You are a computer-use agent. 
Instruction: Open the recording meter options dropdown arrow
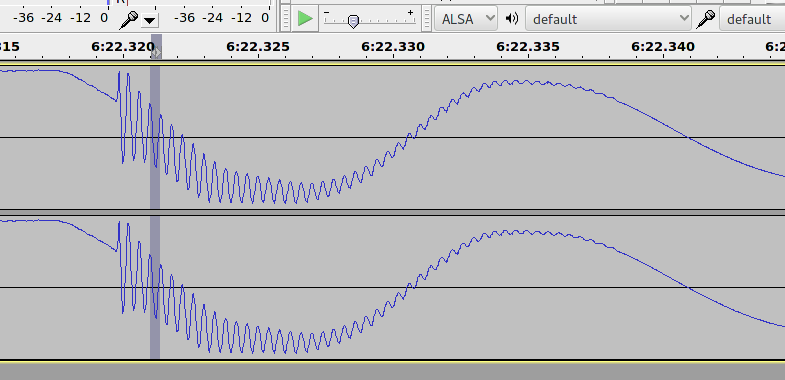tap(150, 21)
